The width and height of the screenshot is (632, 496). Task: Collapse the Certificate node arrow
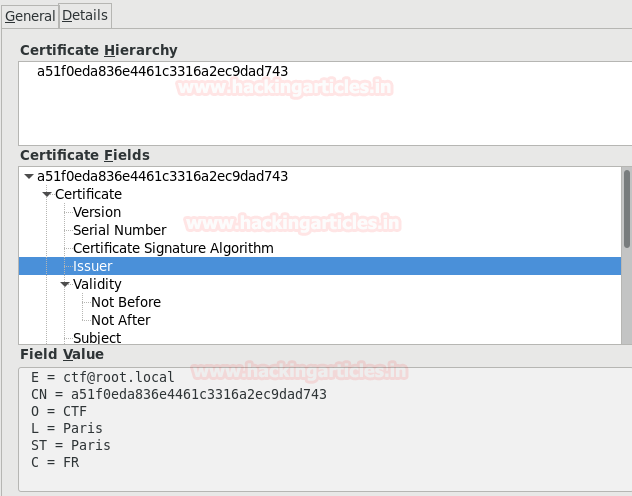point(46,195)
